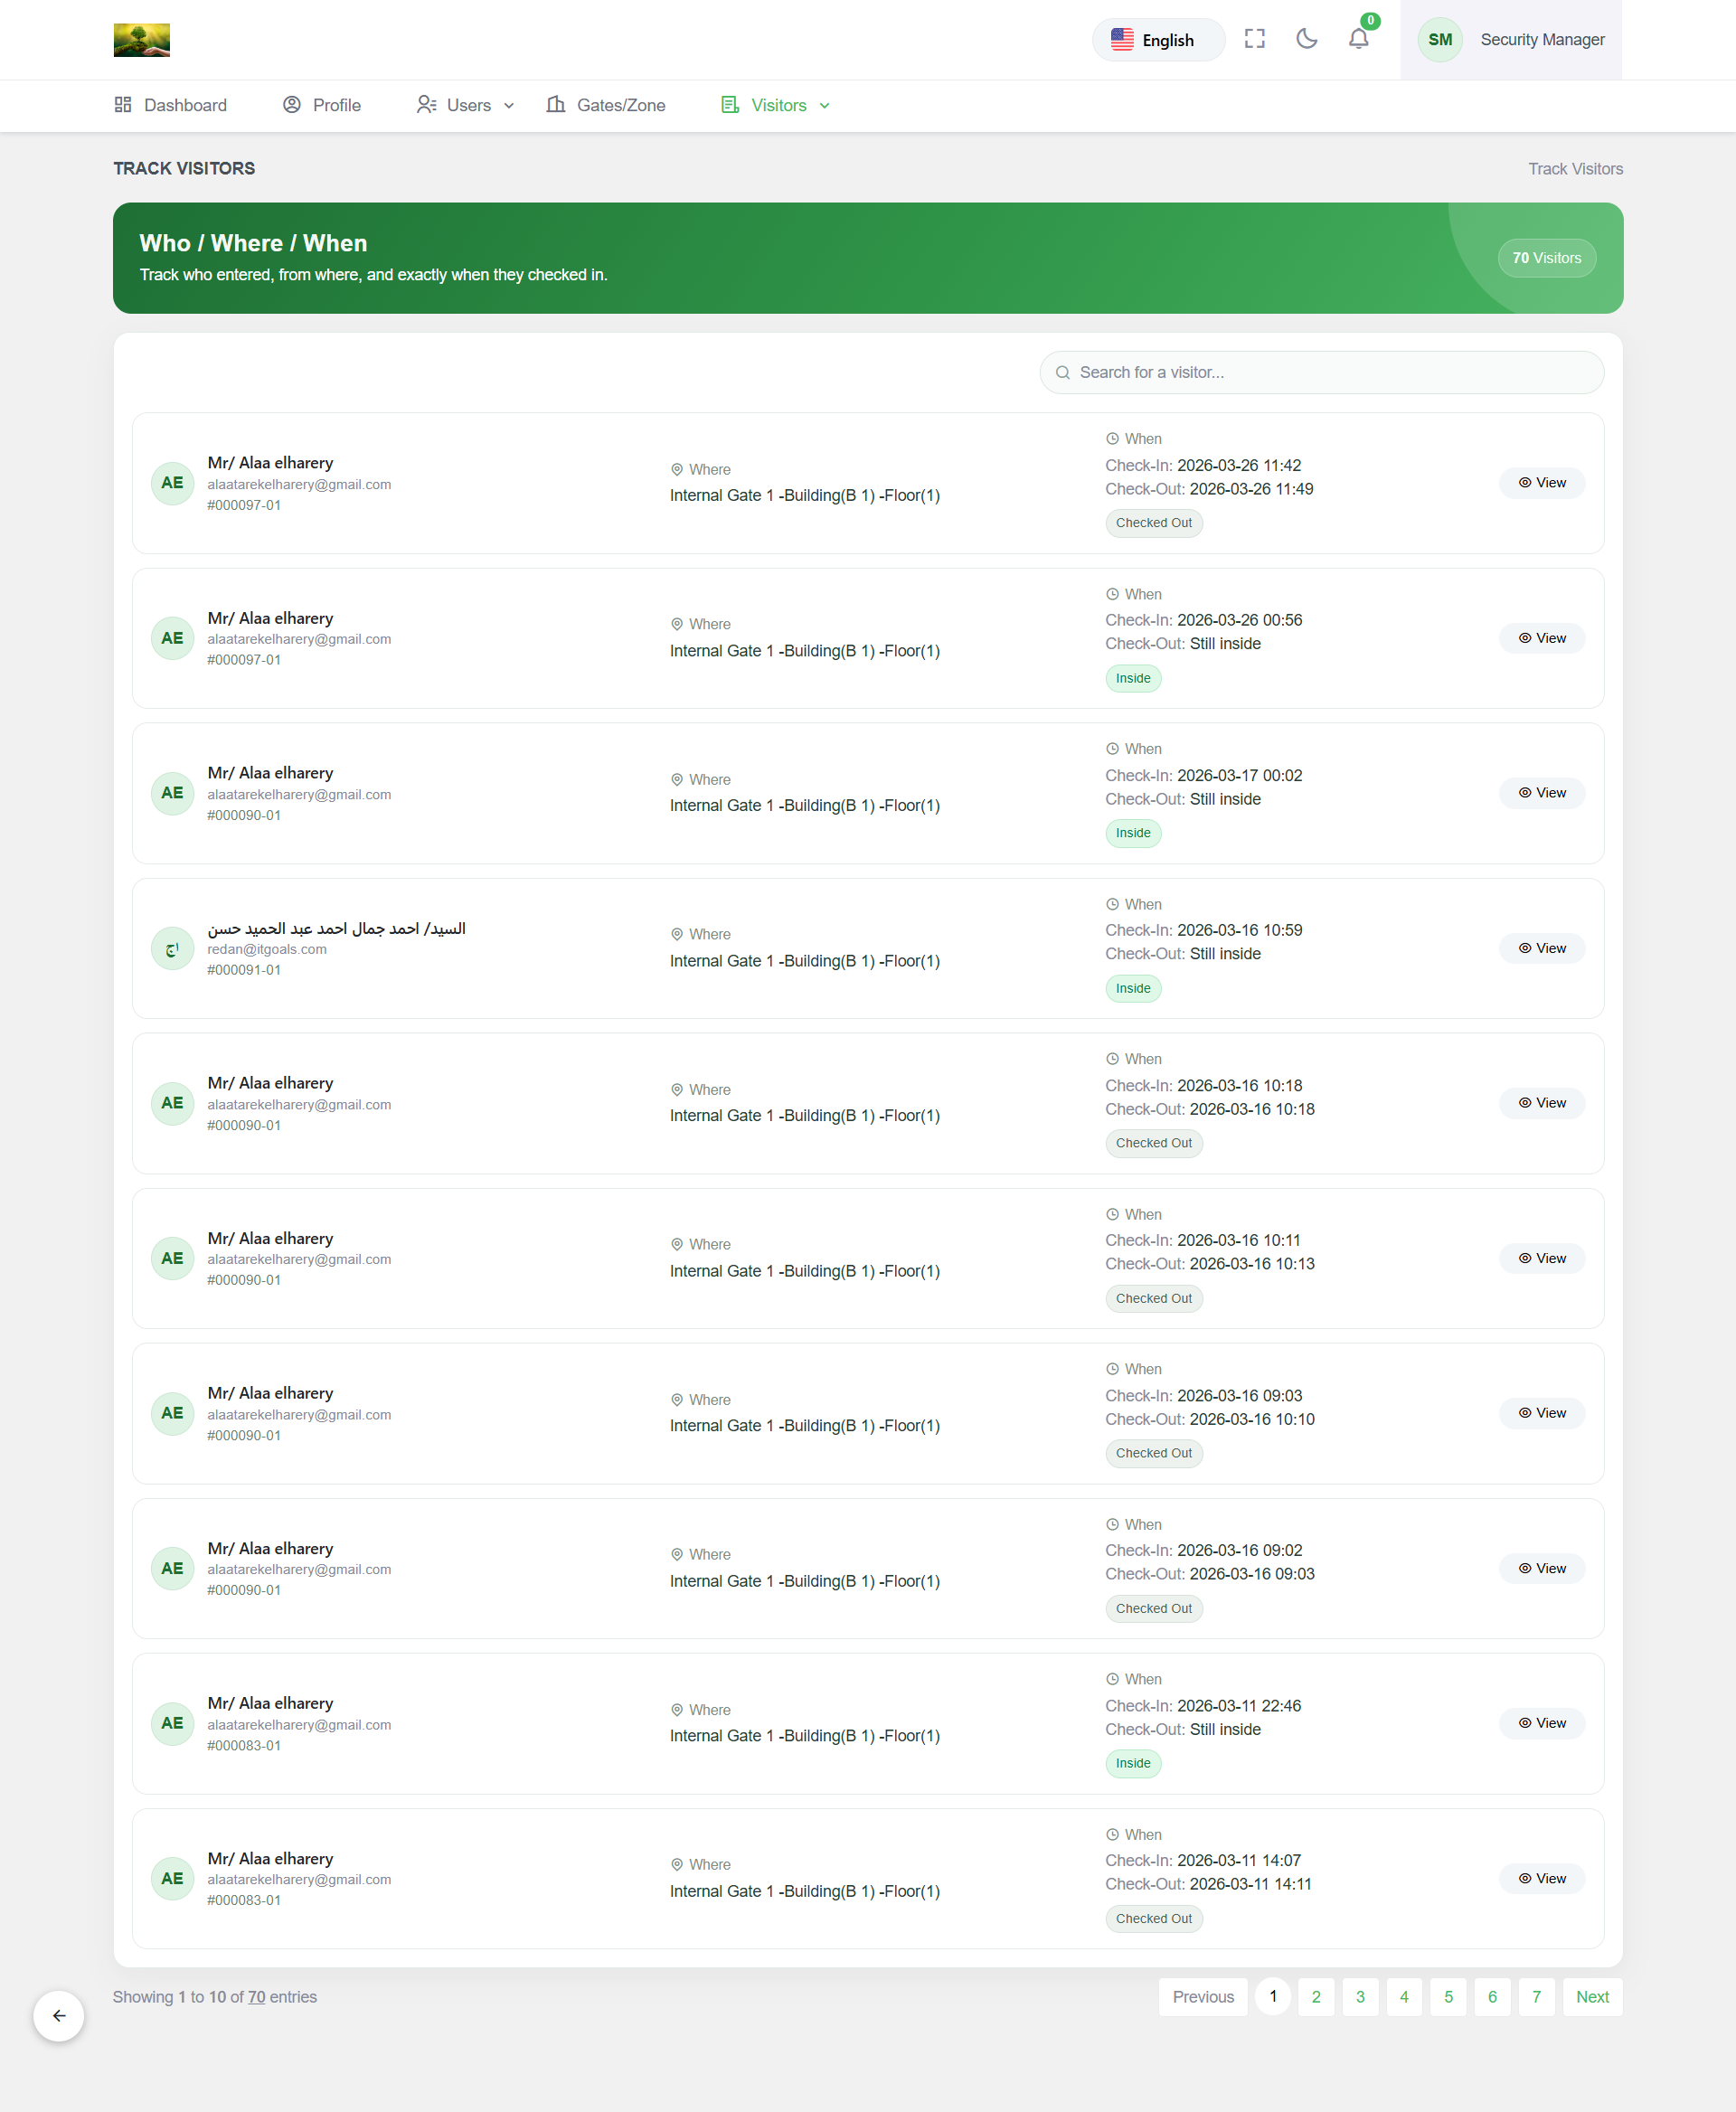
Task: Focus the Search for a visitor field
Action: tap(1321, 372)
